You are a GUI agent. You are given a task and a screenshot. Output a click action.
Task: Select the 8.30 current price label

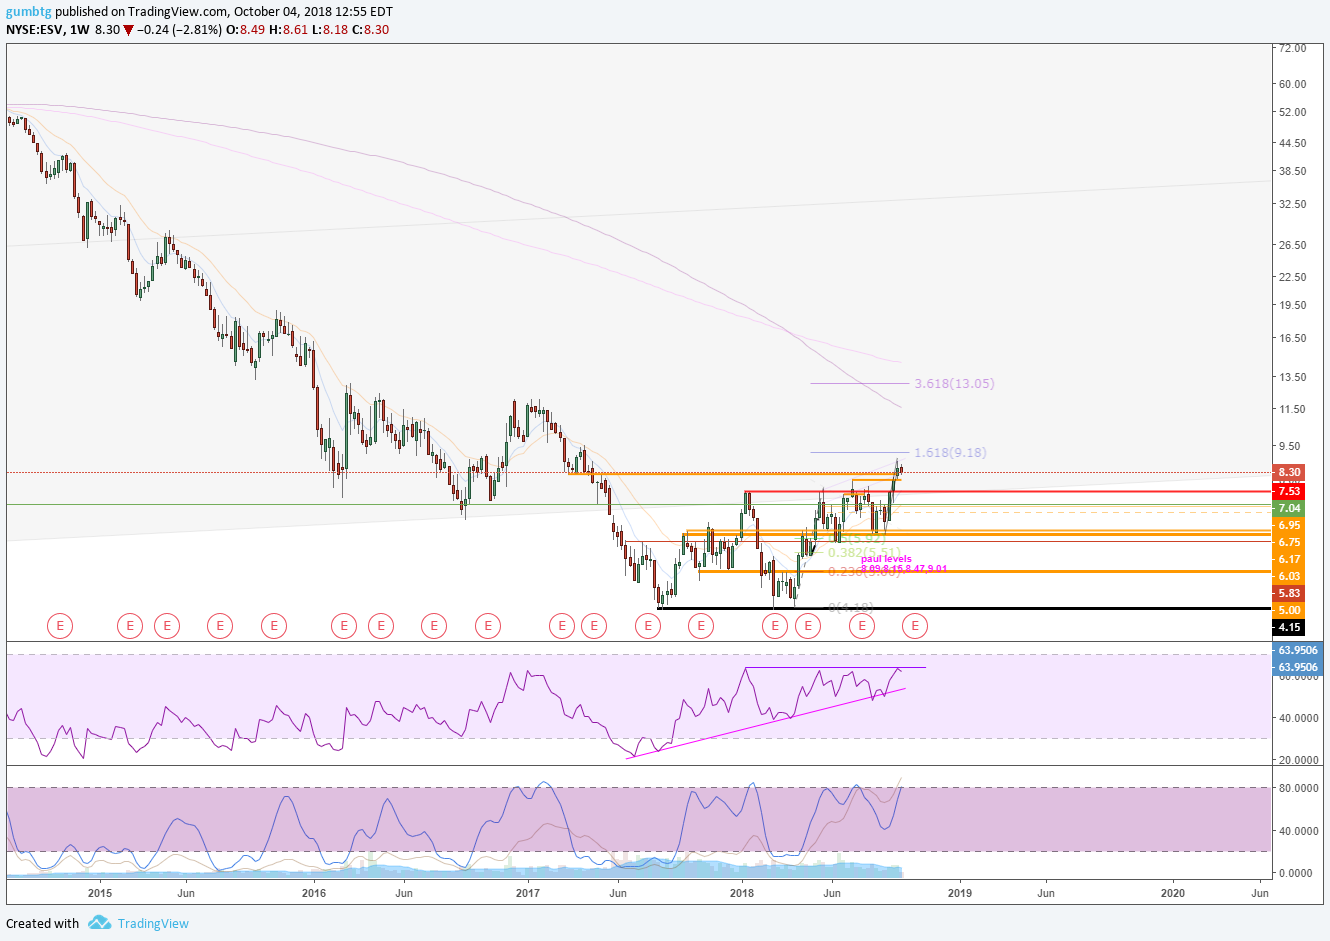click(1289, 472)
